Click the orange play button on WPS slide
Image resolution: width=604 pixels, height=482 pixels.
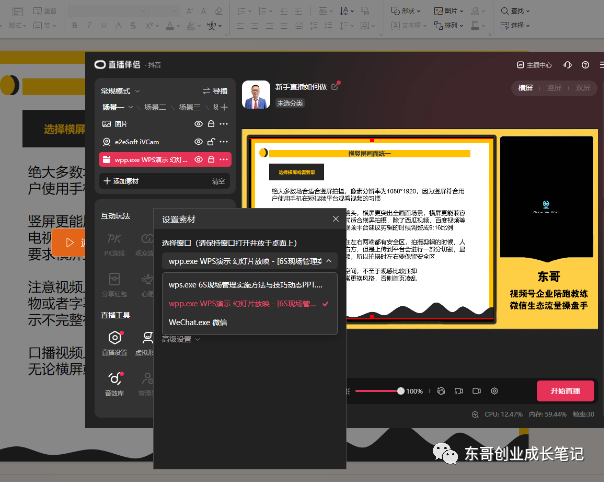tap(69, 242)
